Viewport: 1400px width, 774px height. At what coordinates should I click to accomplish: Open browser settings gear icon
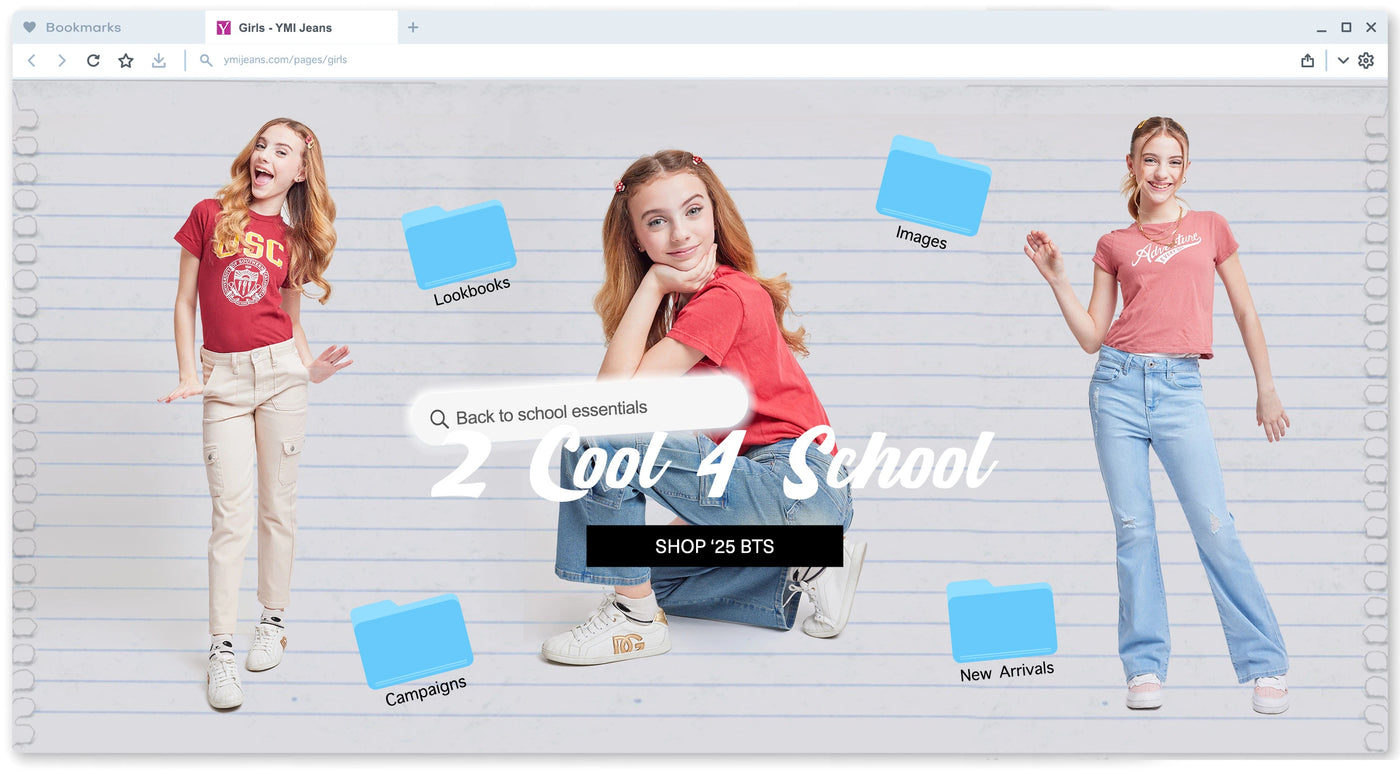pyautogui.click(x=1366, y=61)
